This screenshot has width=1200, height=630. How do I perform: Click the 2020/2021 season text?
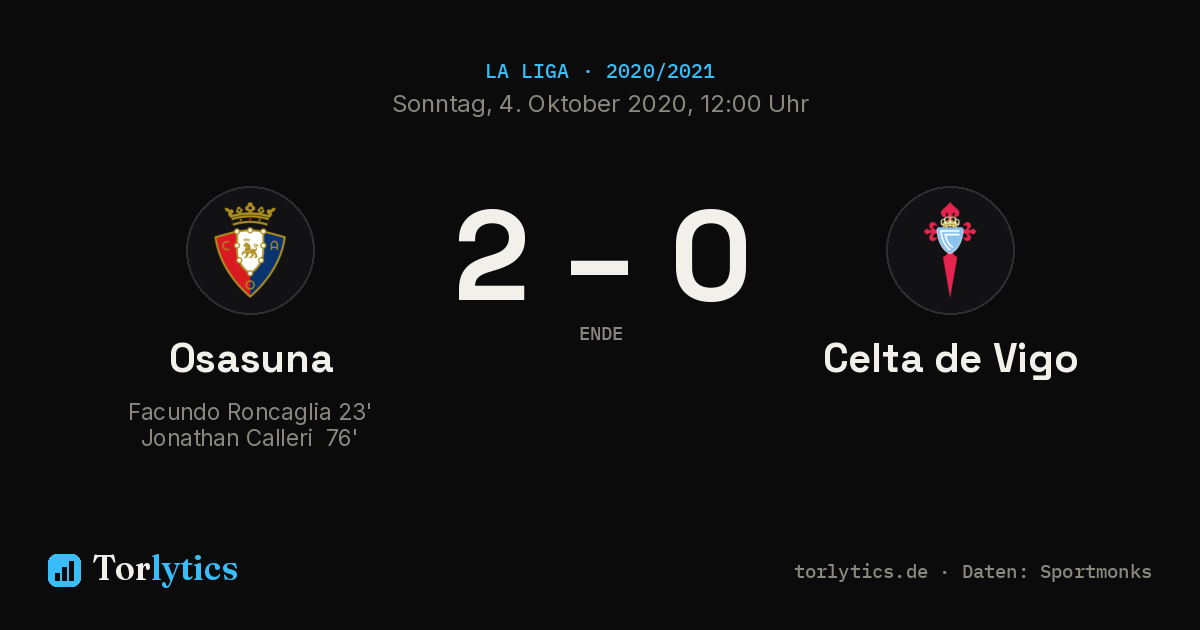coord(660,72)
